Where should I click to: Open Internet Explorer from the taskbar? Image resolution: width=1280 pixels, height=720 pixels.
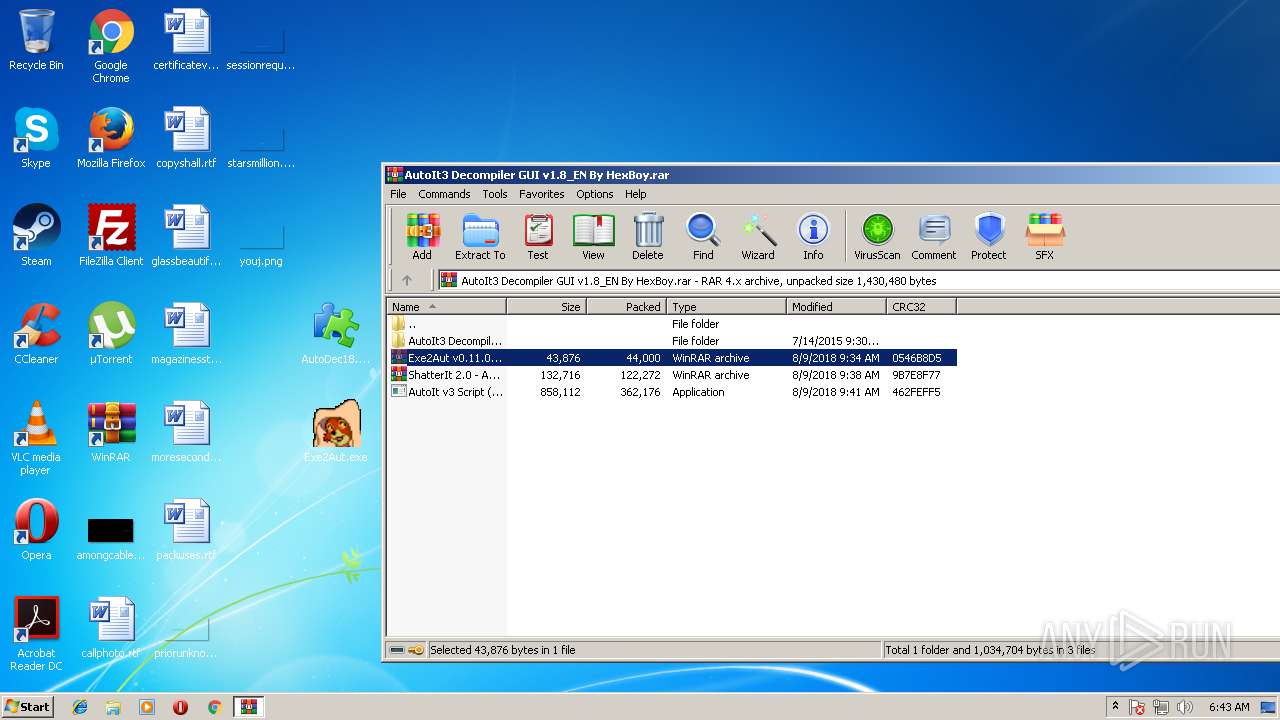(x=80, y=707)
